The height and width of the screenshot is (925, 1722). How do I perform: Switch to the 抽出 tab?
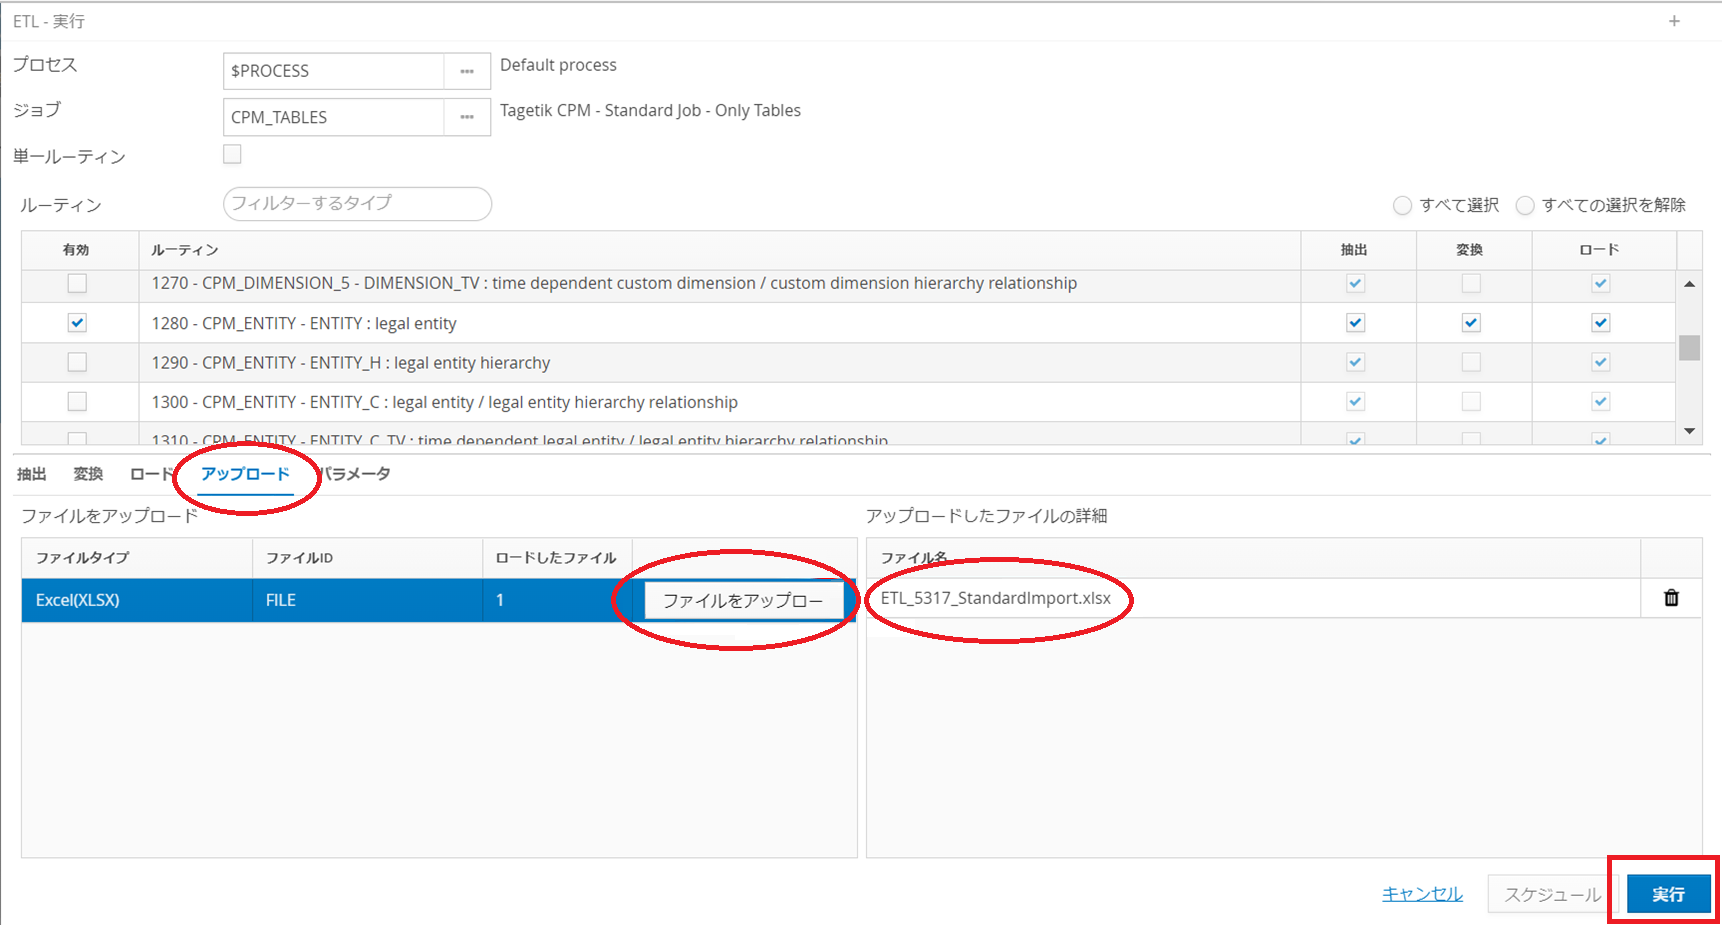pos(32,474)
